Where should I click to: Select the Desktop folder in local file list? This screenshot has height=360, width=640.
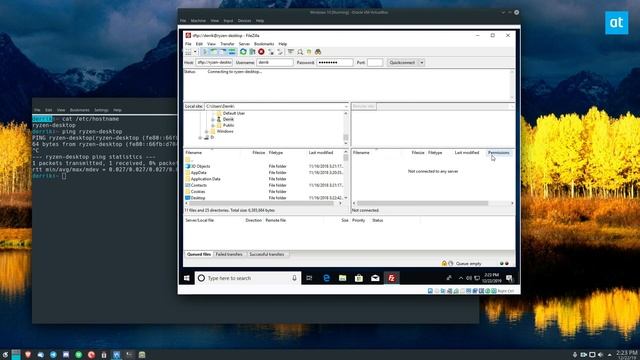tap(264, 198)
